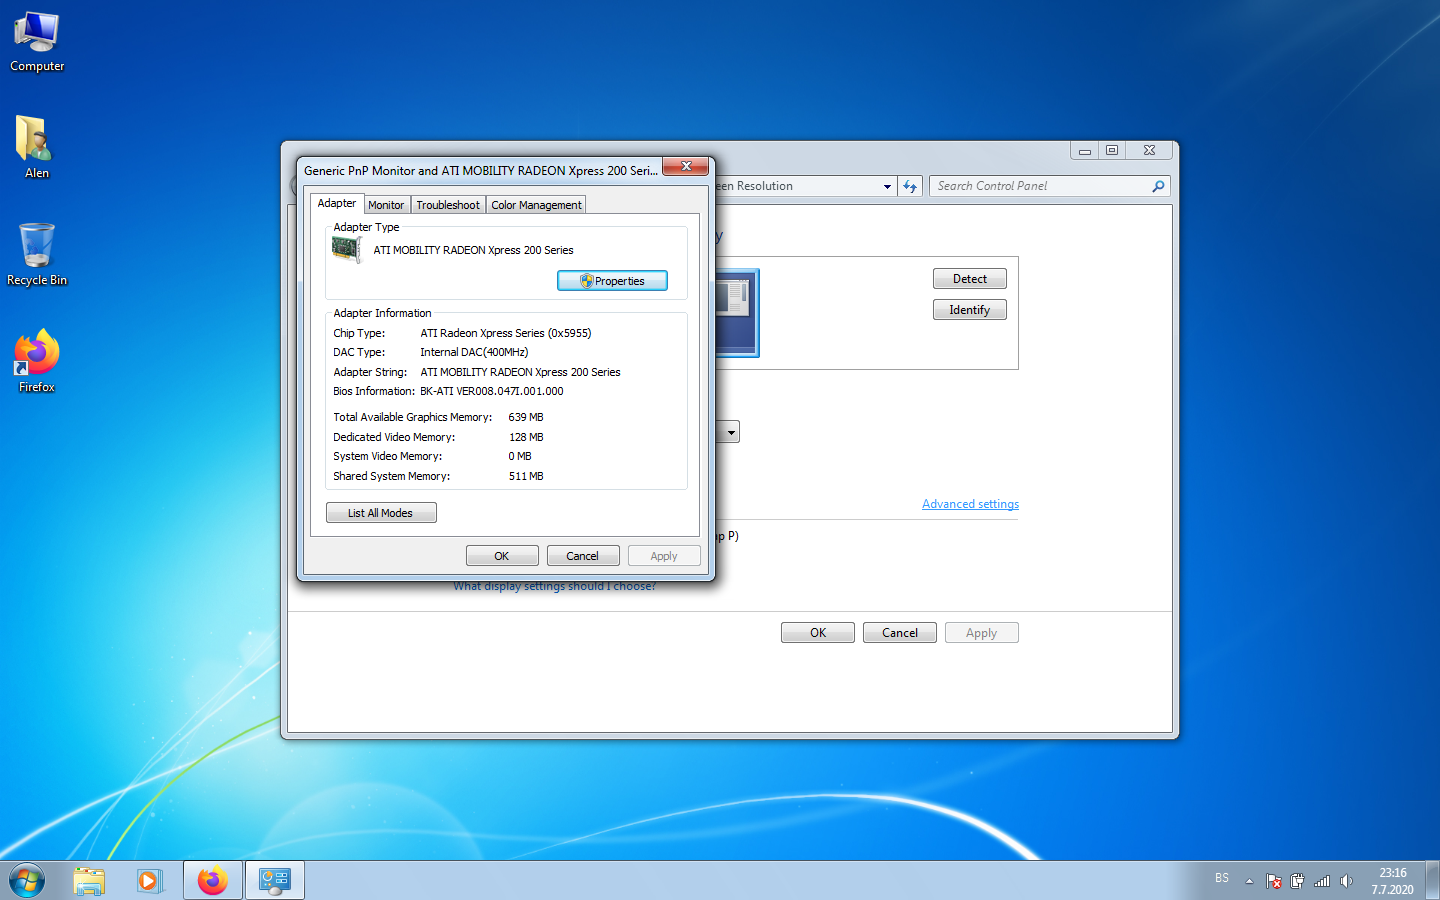Focus the Search Control Panel field

click(x=1050, y=186)
